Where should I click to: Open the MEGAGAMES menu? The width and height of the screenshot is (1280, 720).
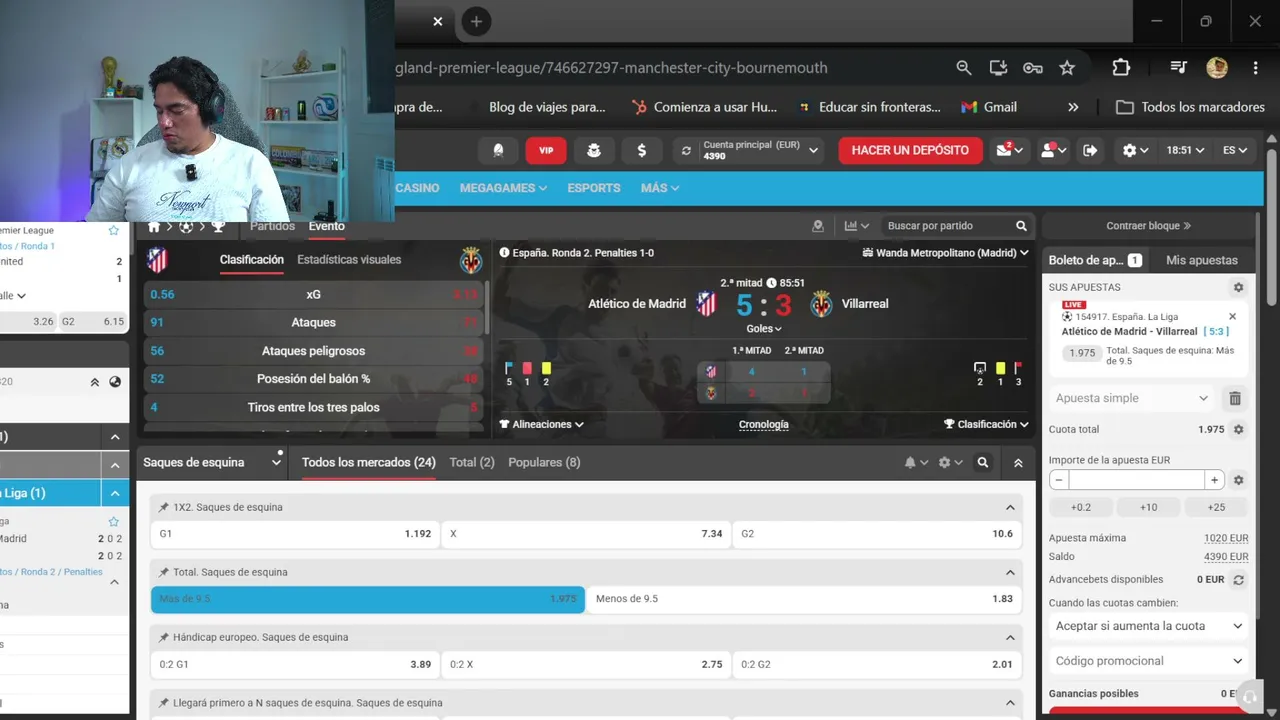pos(503,188)
